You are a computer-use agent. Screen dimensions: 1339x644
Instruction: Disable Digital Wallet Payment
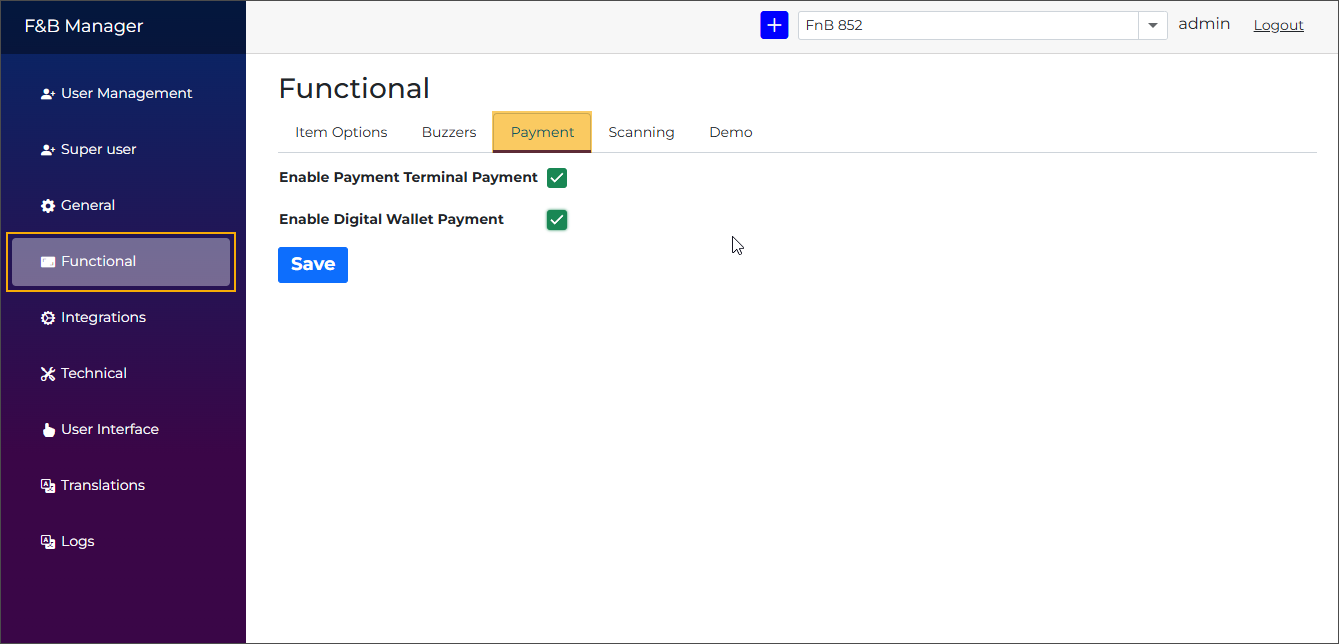point(557,219)
